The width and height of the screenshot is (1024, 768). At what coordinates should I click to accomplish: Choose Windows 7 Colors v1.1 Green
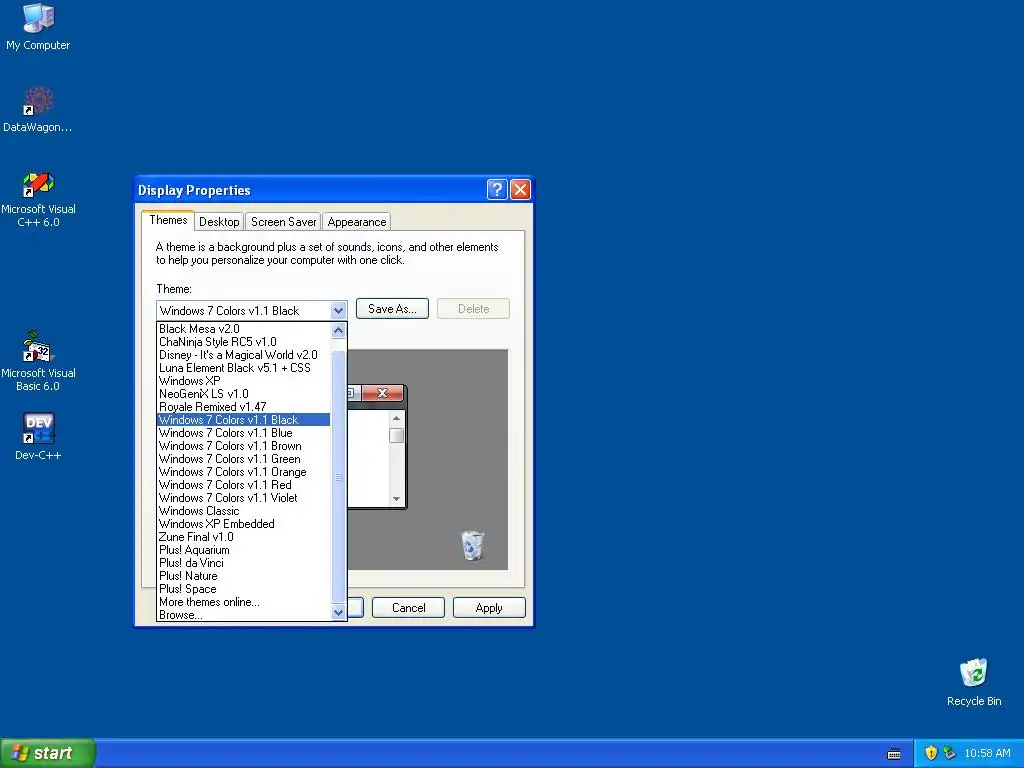pyautogui.click(x=244, y=459)
